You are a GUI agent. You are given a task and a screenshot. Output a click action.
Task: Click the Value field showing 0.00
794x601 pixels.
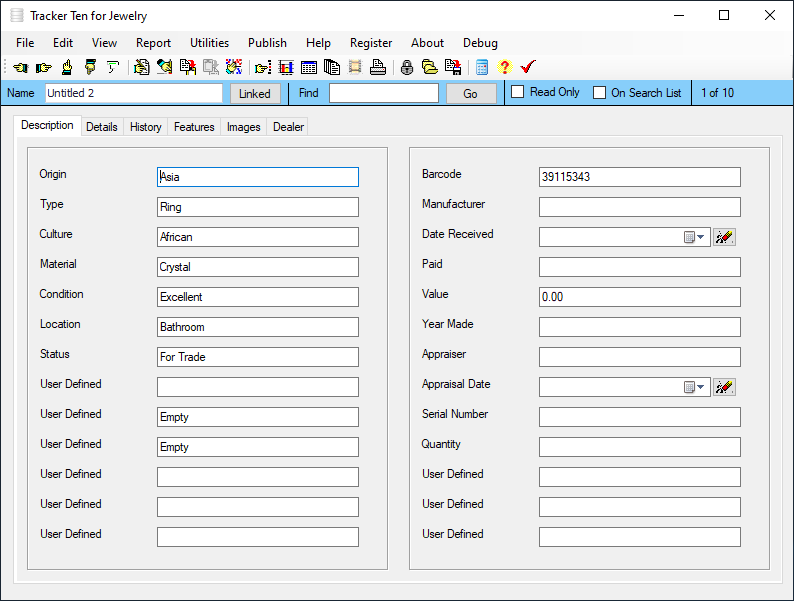point(640,297)
